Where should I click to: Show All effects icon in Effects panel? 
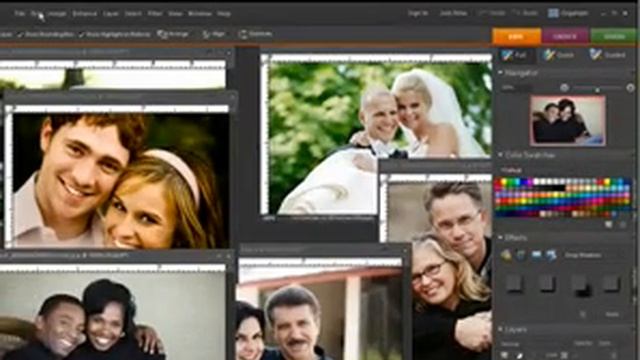(551, 256)
